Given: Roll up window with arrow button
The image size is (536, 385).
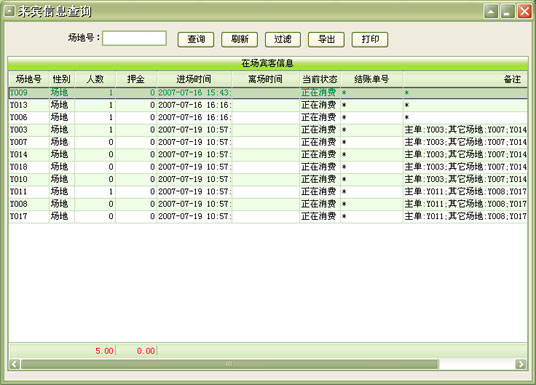Looking at the screenshot, I should point(491,12).
